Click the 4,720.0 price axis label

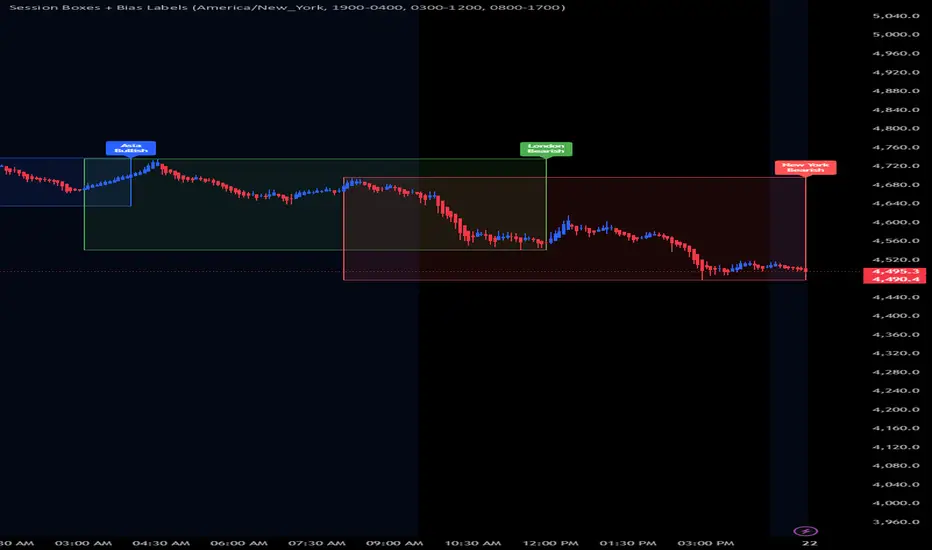pyautogui.click(x=896, y=166)
